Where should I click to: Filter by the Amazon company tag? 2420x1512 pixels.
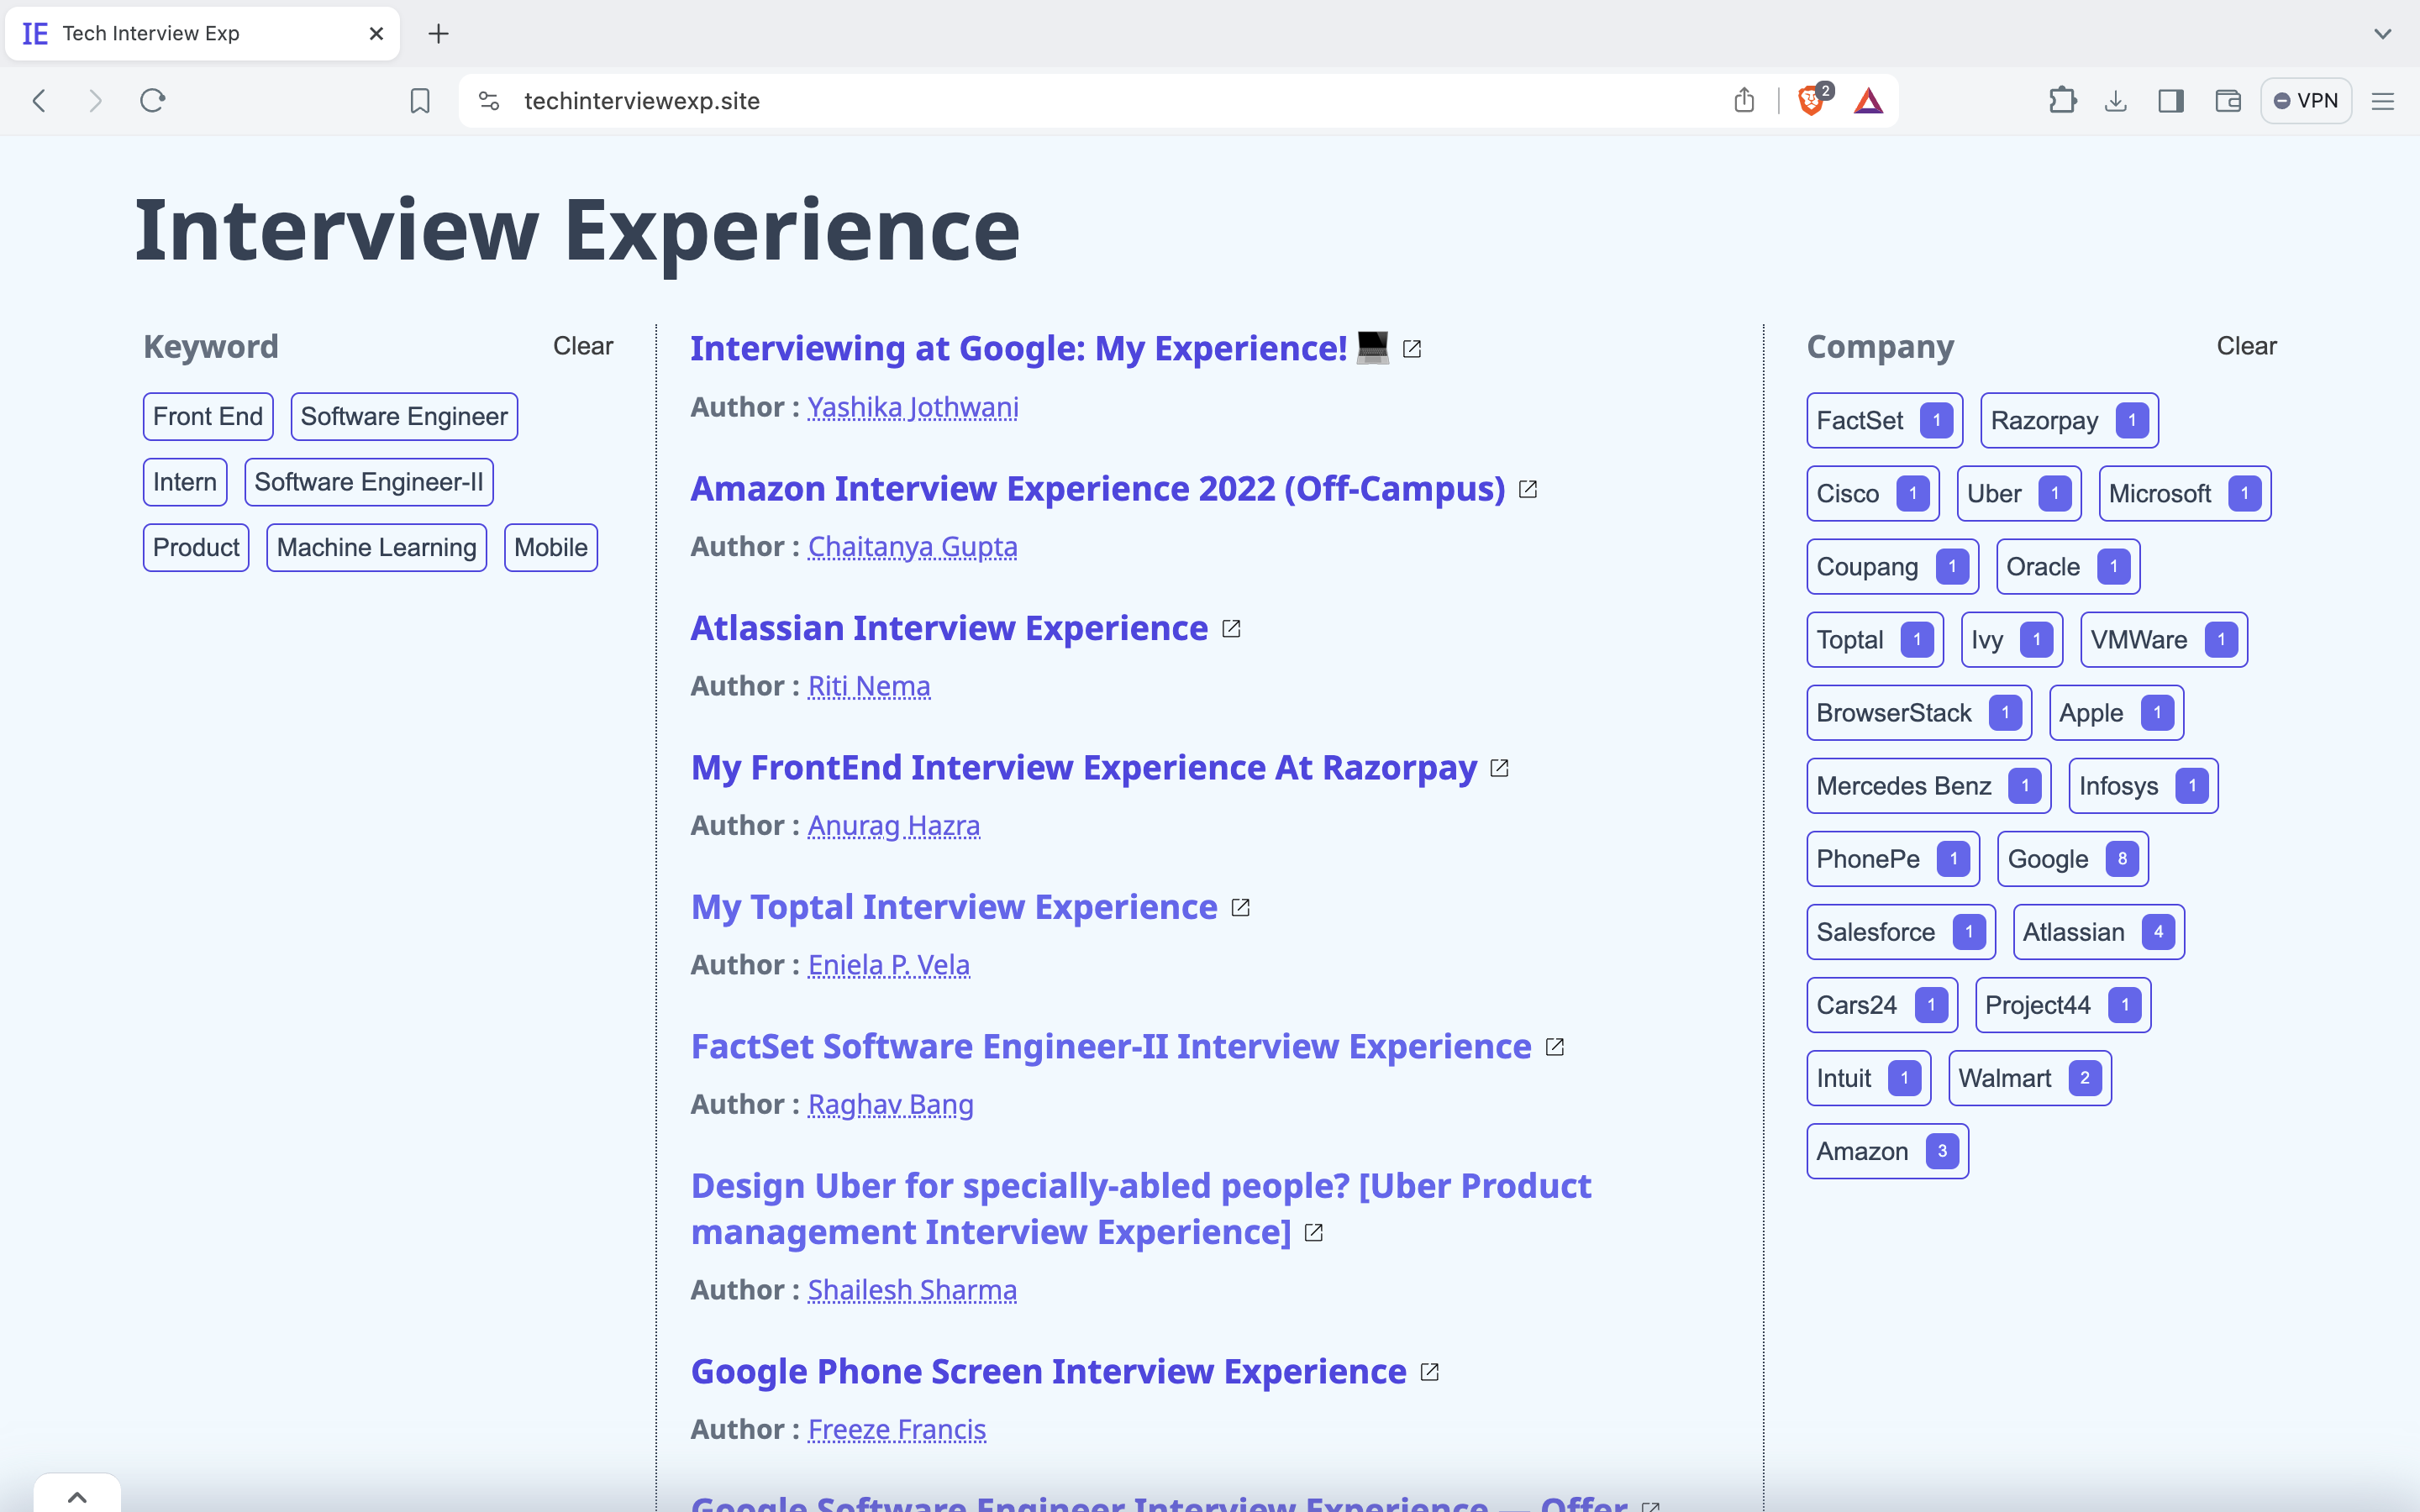(1887, 1151)
